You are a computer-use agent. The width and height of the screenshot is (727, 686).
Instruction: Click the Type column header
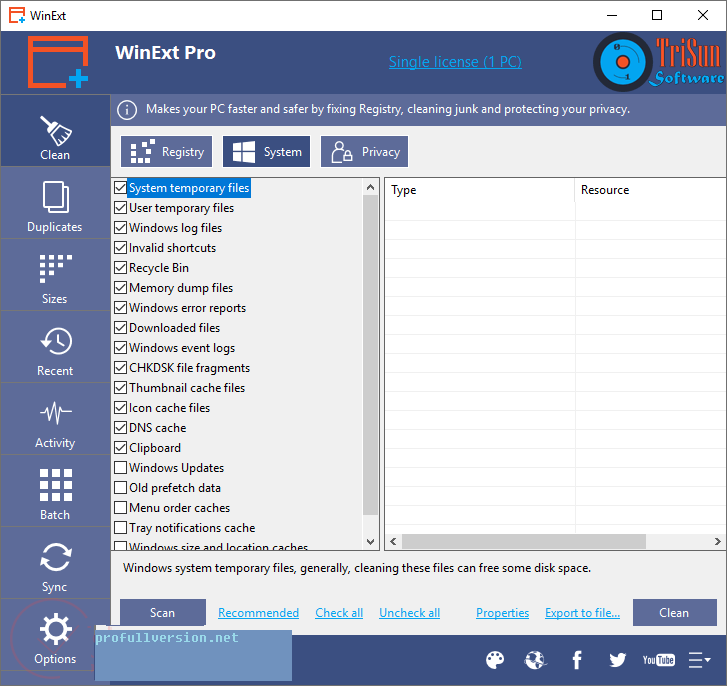click(480, 190)
